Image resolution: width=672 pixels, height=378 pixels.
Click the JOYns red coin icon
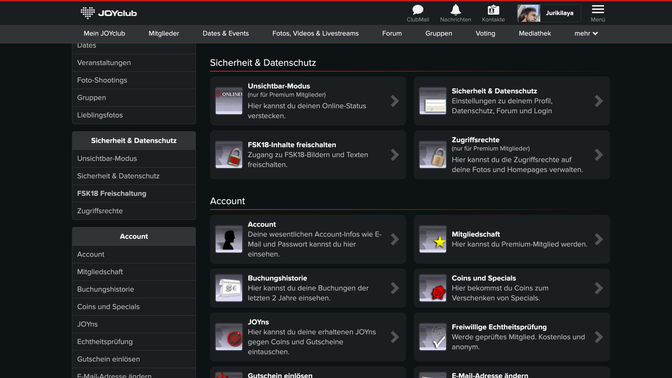tap(229, 337)
